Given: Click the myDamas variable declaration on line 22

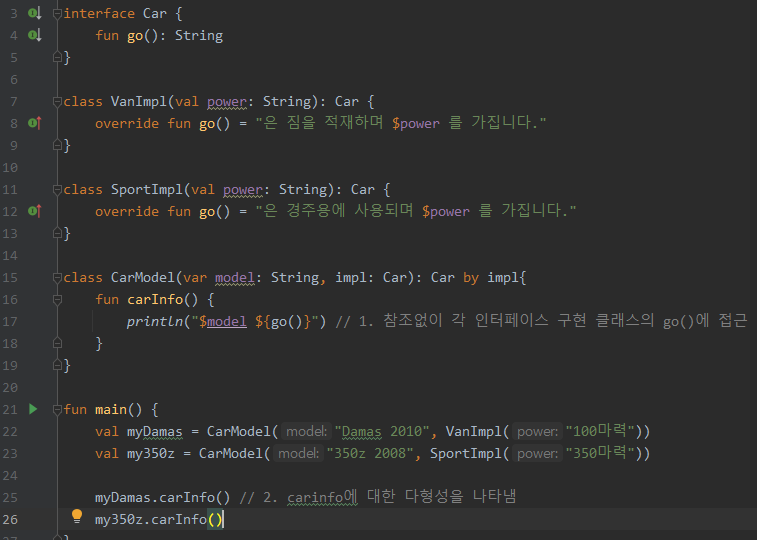Looking at the screenshot, I should point(154,431).
